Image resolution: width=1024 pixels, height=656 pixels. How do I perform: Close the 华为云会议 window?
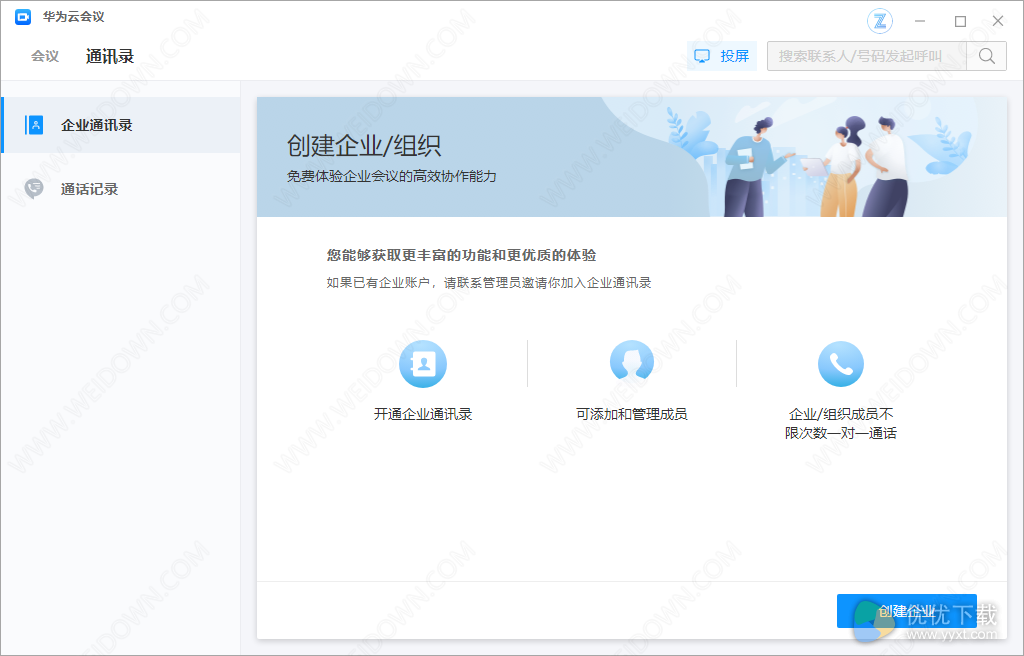[x=998, y=21]
